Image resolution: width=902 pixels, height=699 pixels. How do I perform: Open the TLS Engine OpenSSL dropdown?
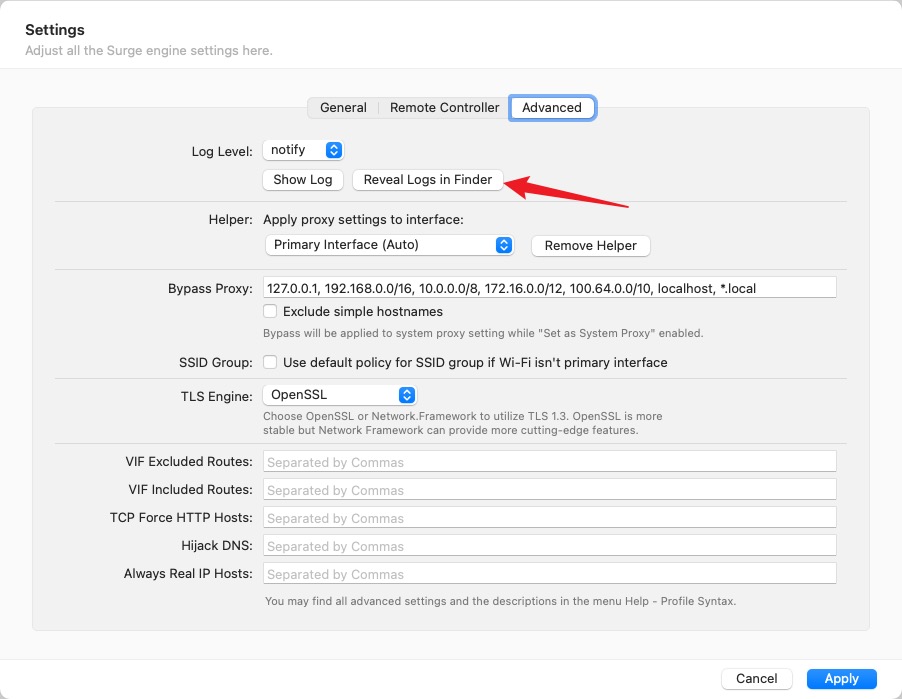tap(339, 395)
